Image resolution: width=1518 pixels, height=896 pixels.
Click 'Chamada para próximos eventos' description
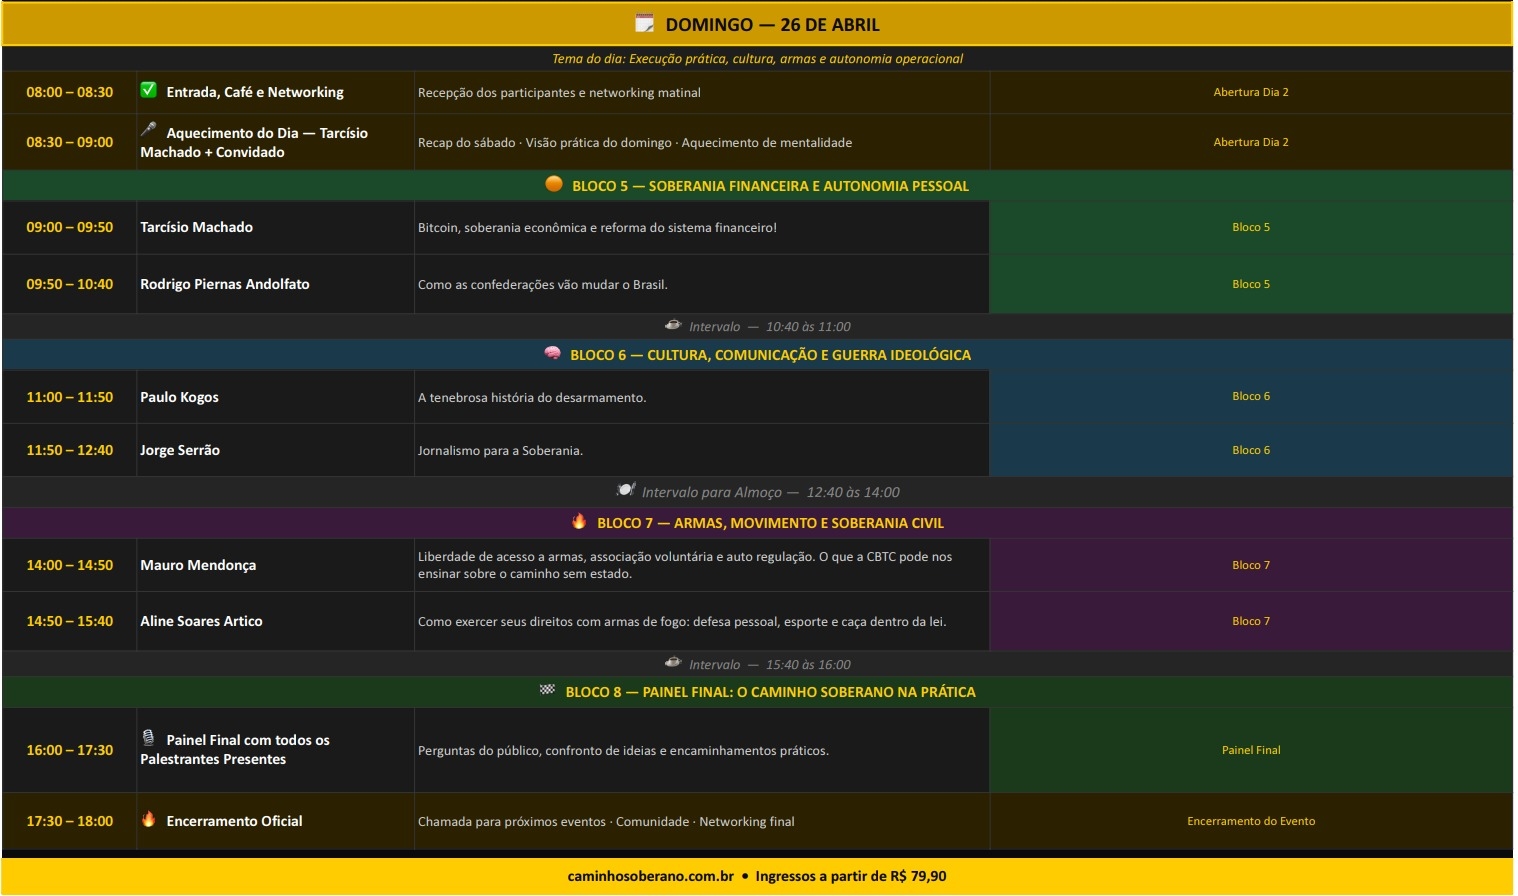pos(606,822)
